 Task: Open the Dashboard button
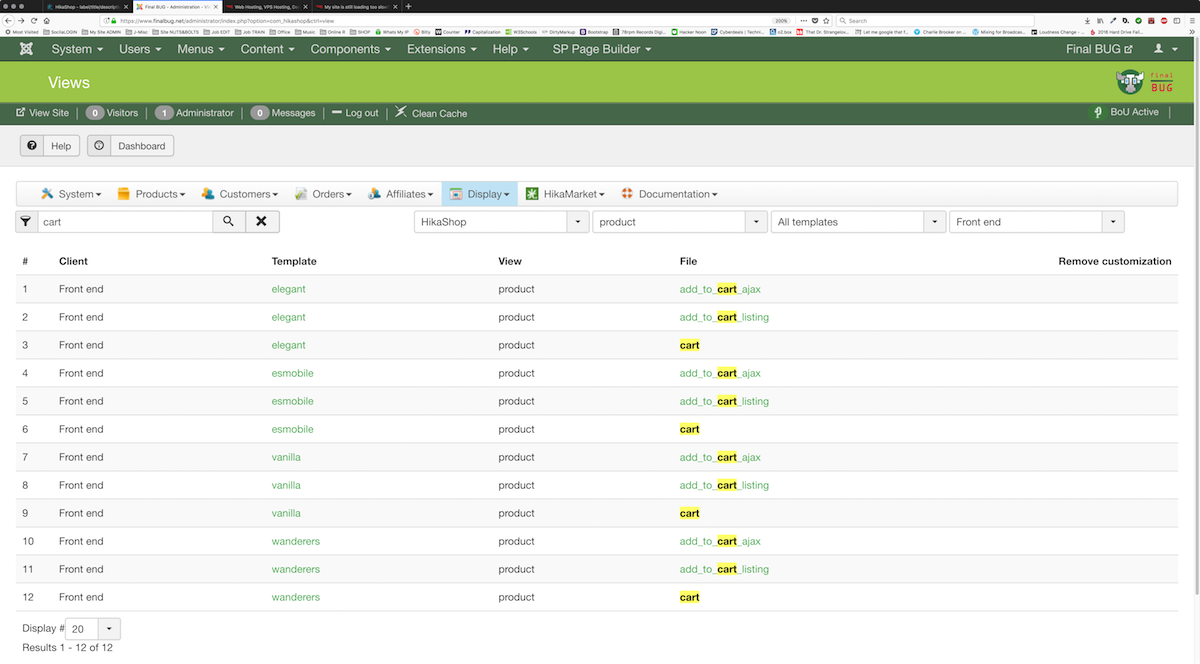[x=131, y=146]
